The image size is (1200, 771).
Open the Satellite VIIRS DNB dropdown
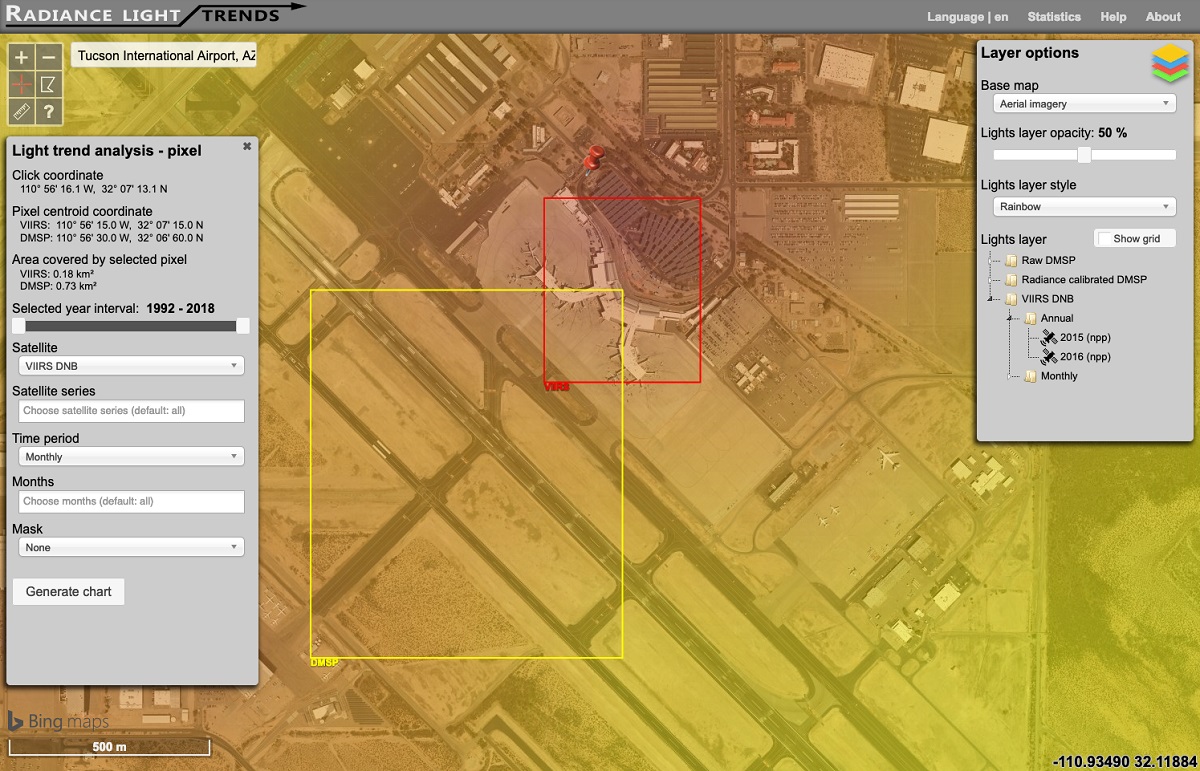coord(131,366)
